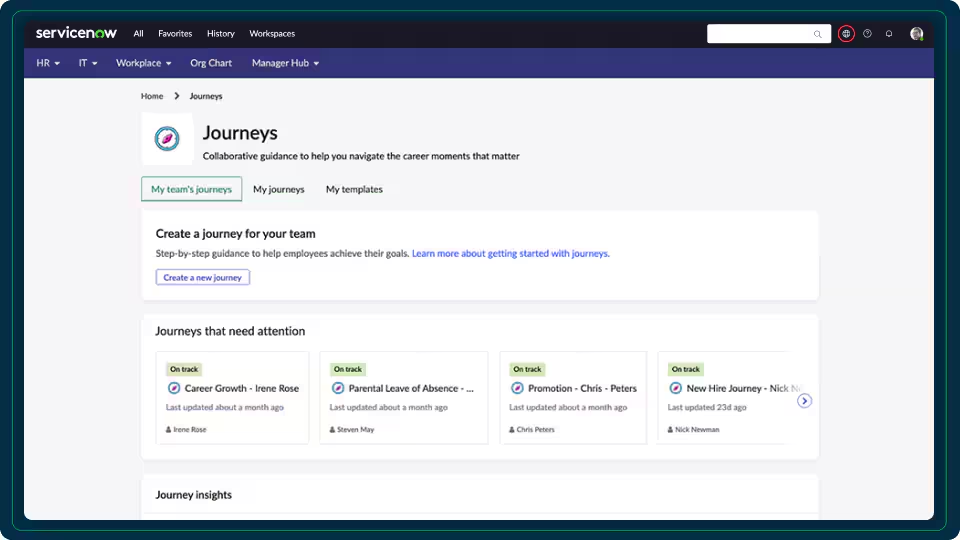Screen dimensions: 960x540
Task: Click the 'Last updated 23d ago' text
Action: [707, 407]
